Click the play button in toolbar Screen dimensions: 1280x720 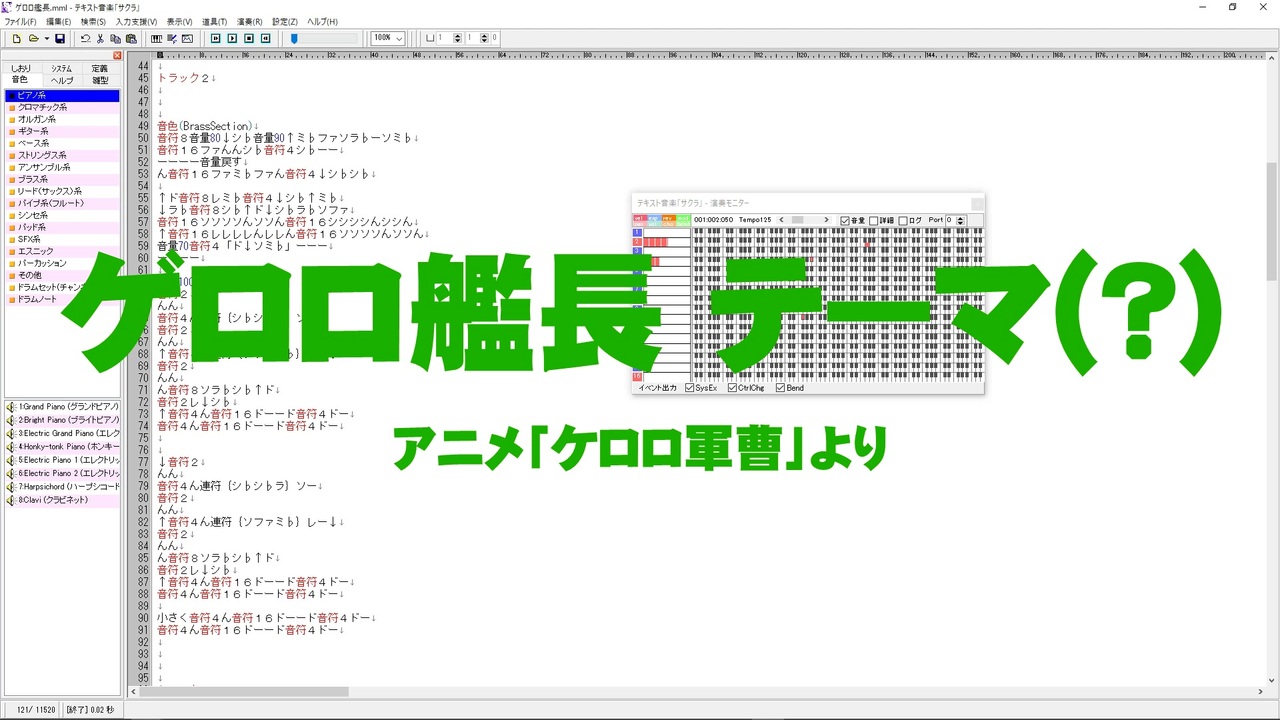(x=232, y=38)
